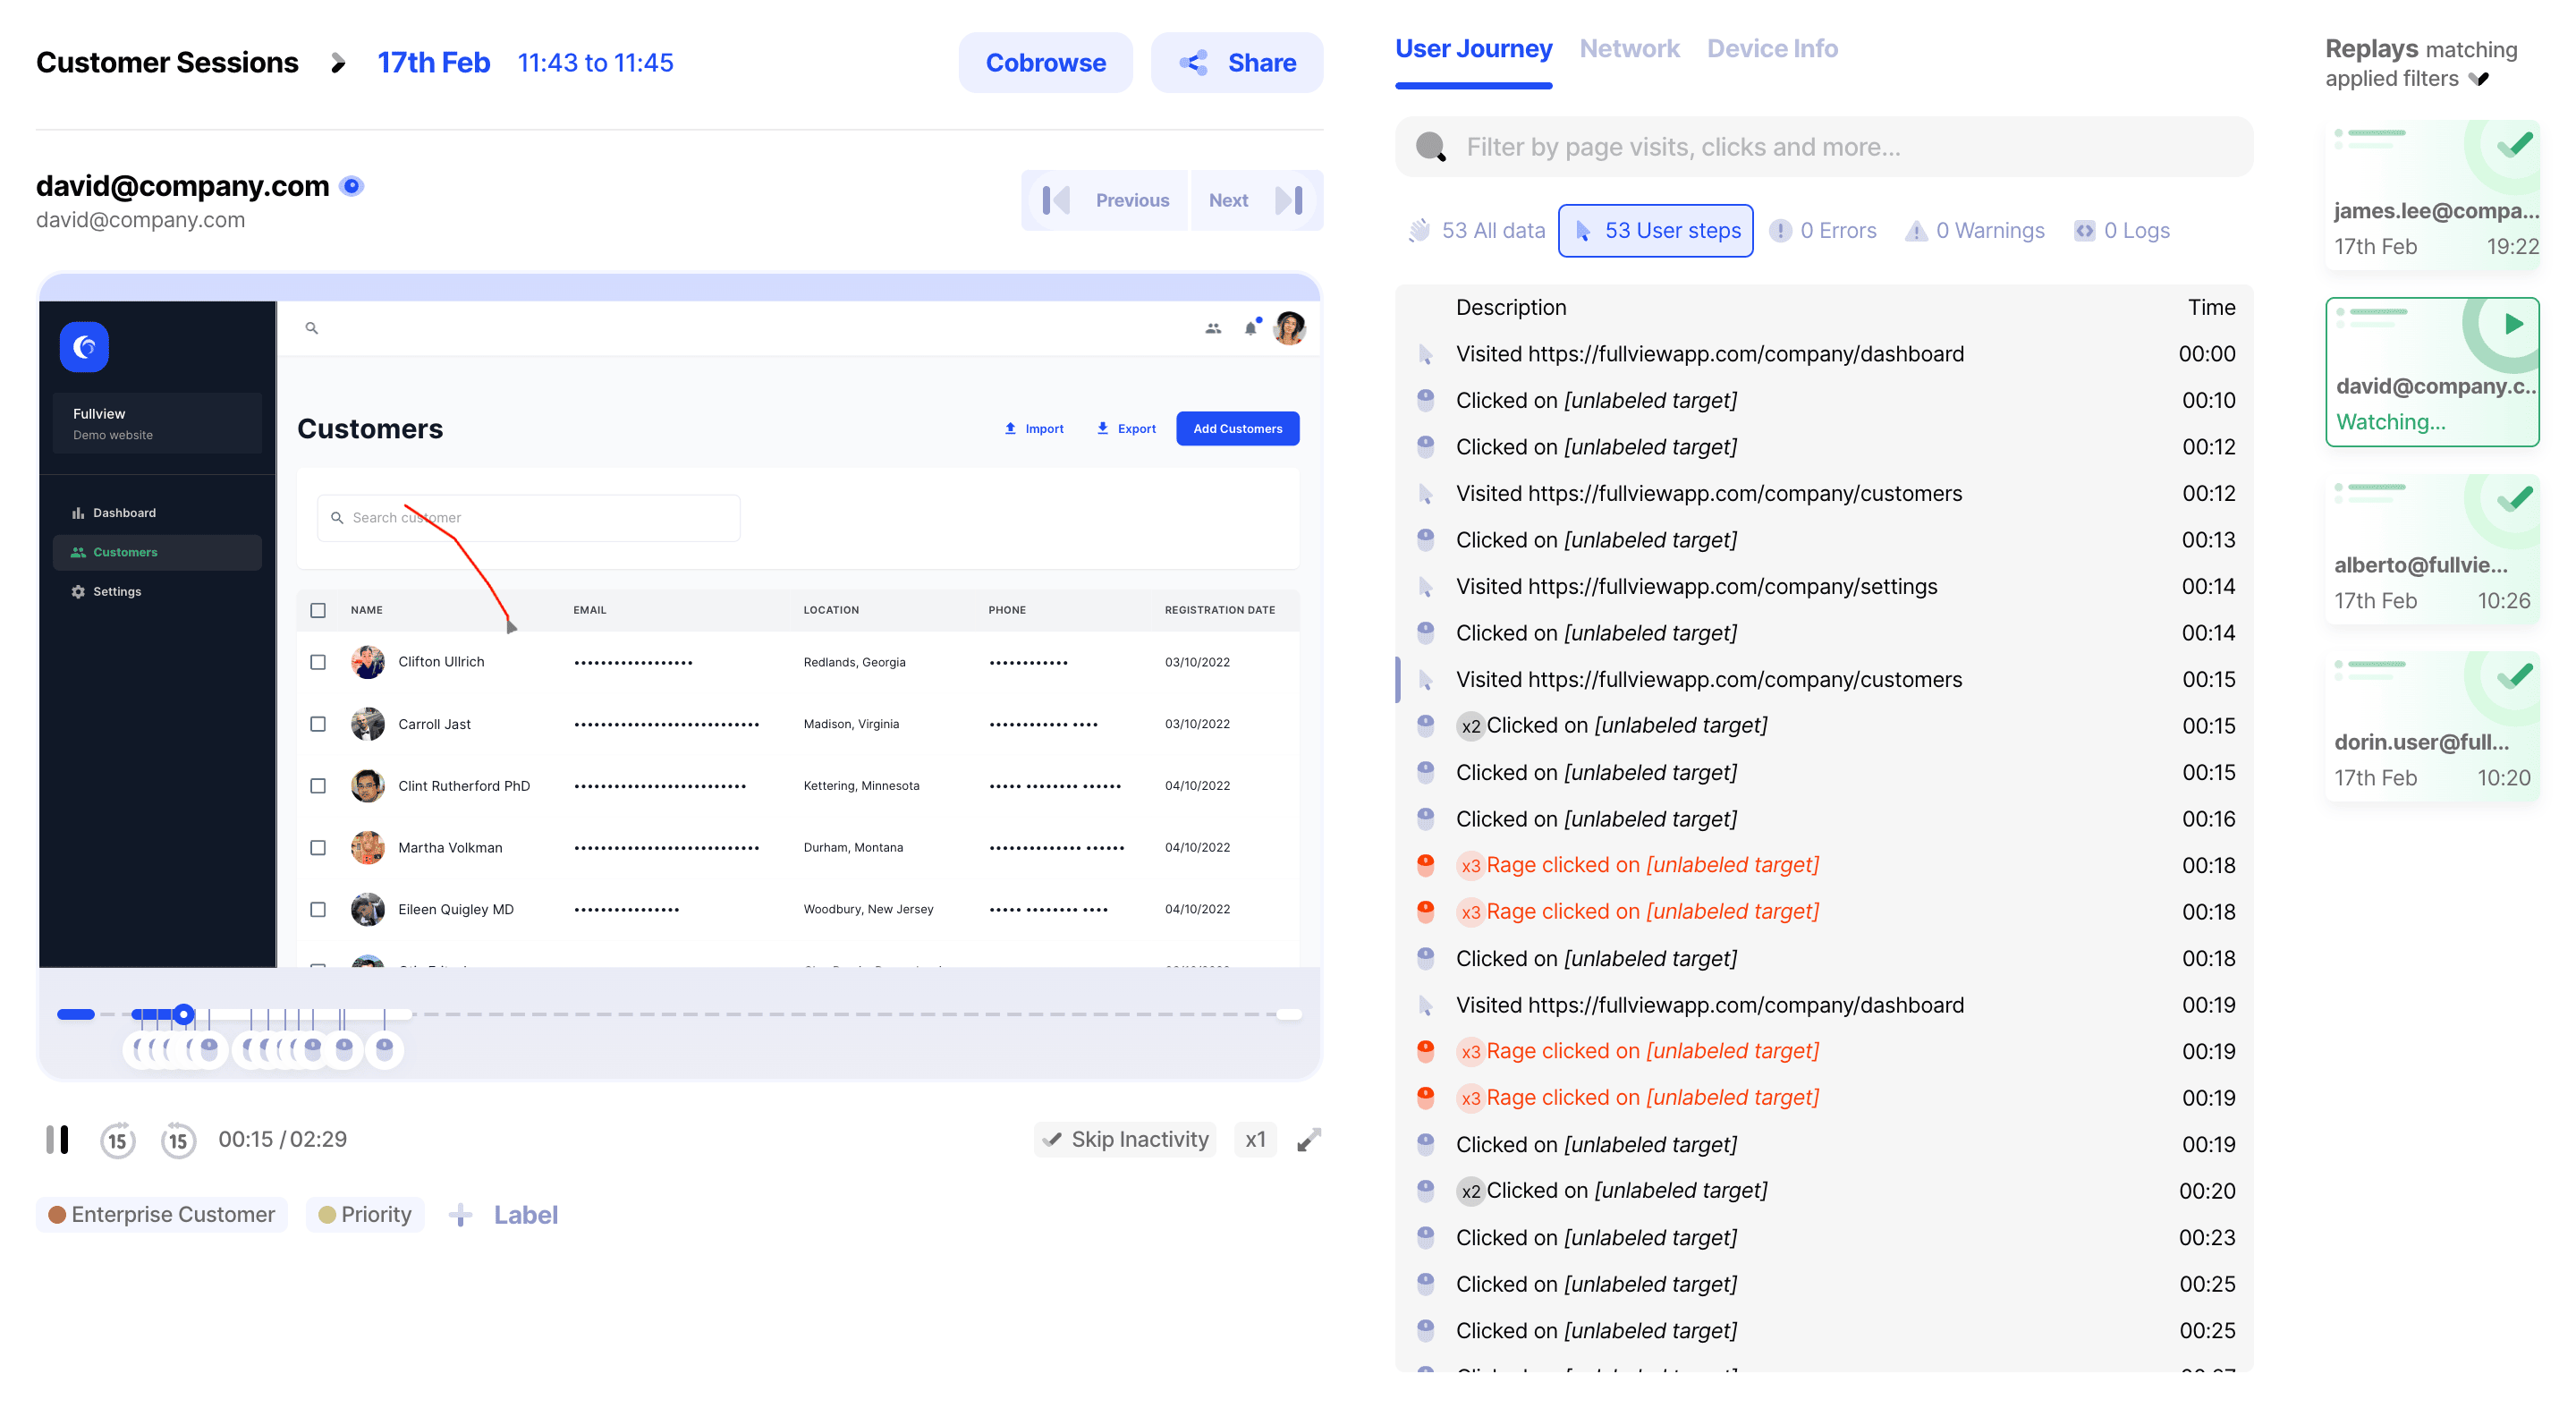The width and height of the screenshot is (2576, 1408).
Task: Enter fullscreen mode for the replay player
Action: (x=1309, y=1139)
